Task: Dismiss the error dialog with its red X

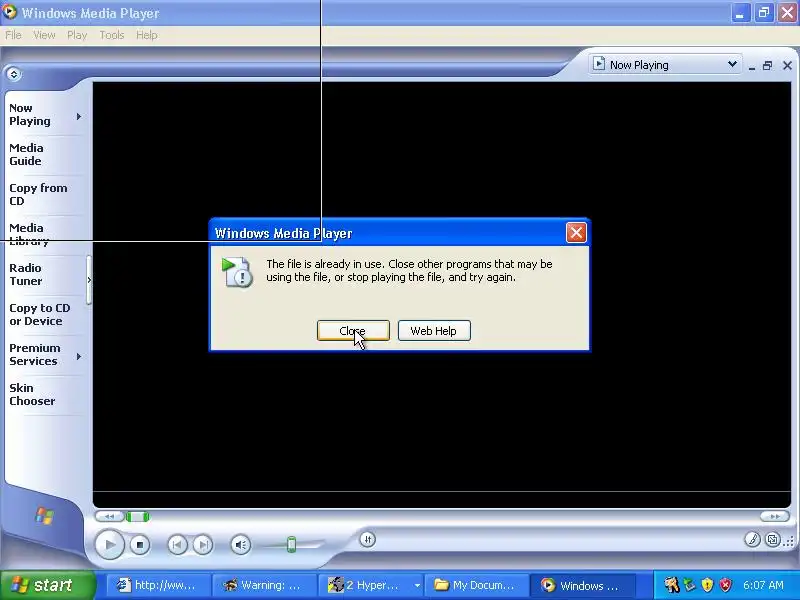Action: pos(576,233)
